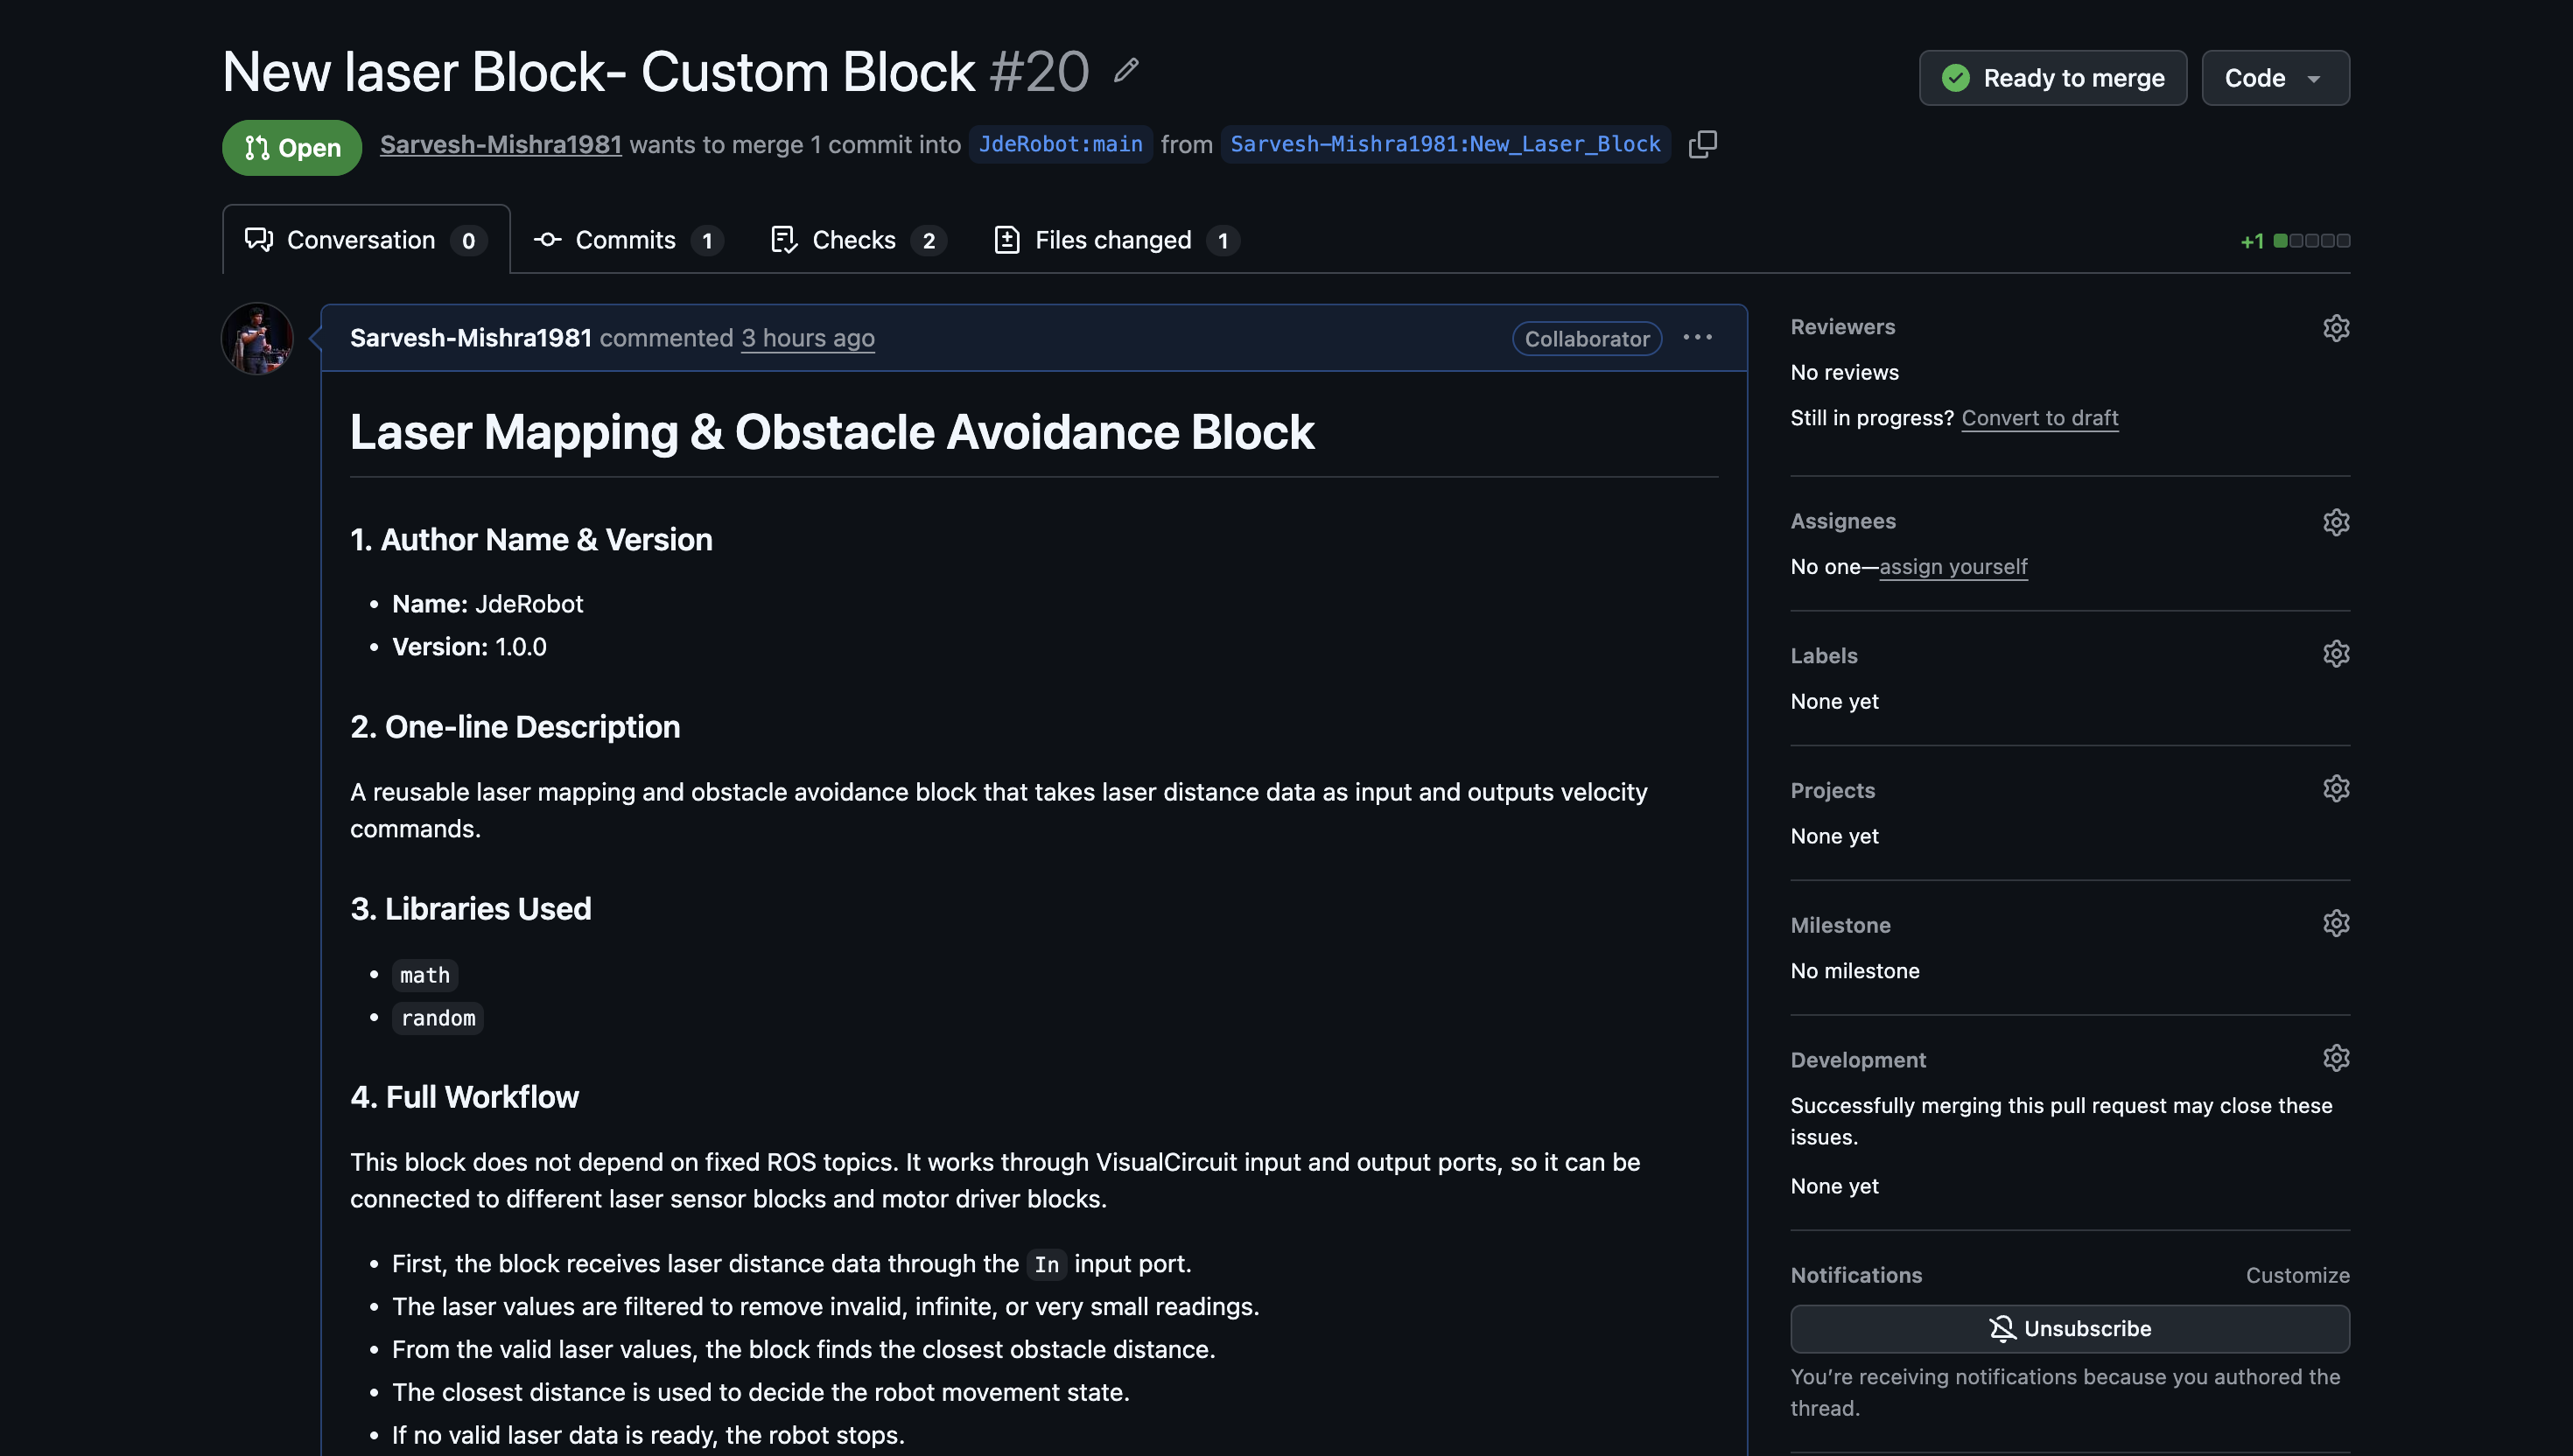
Task: Click the No reviews text
Action: click(1844, 372)
